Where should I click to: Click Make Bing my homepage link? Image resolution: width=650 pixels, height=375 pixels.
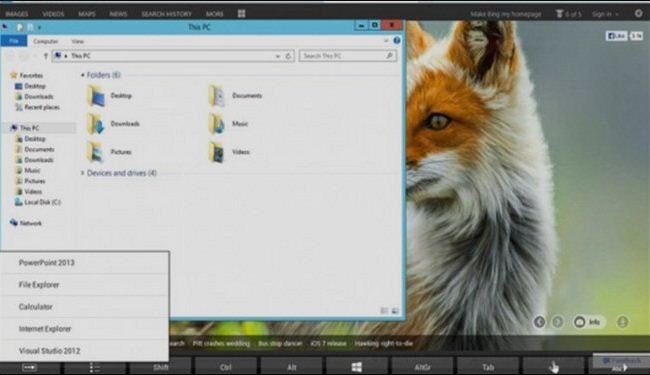505,14
